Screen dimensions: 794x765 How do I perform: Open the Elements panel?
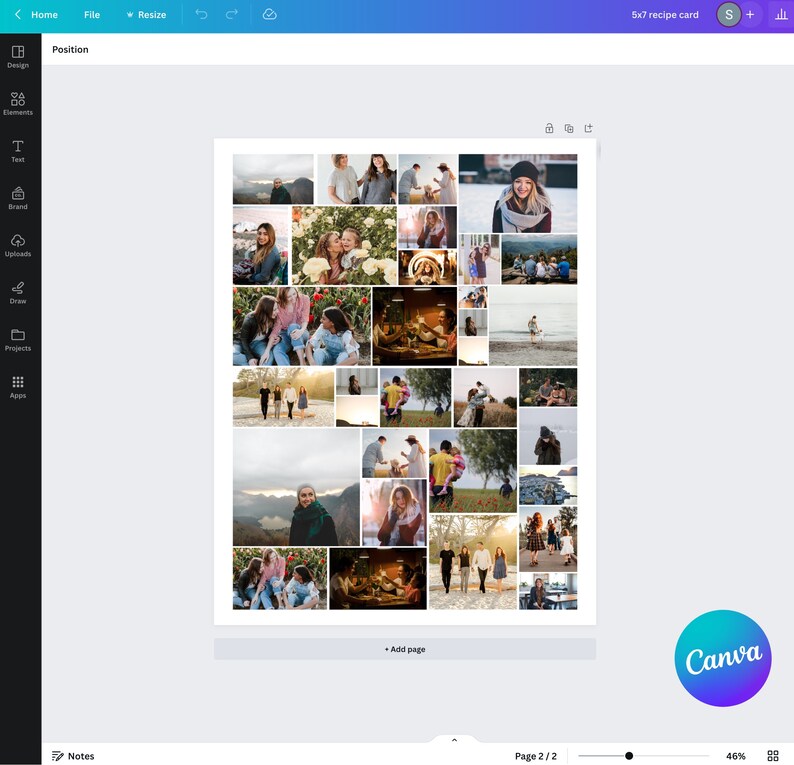click(18, 104)
